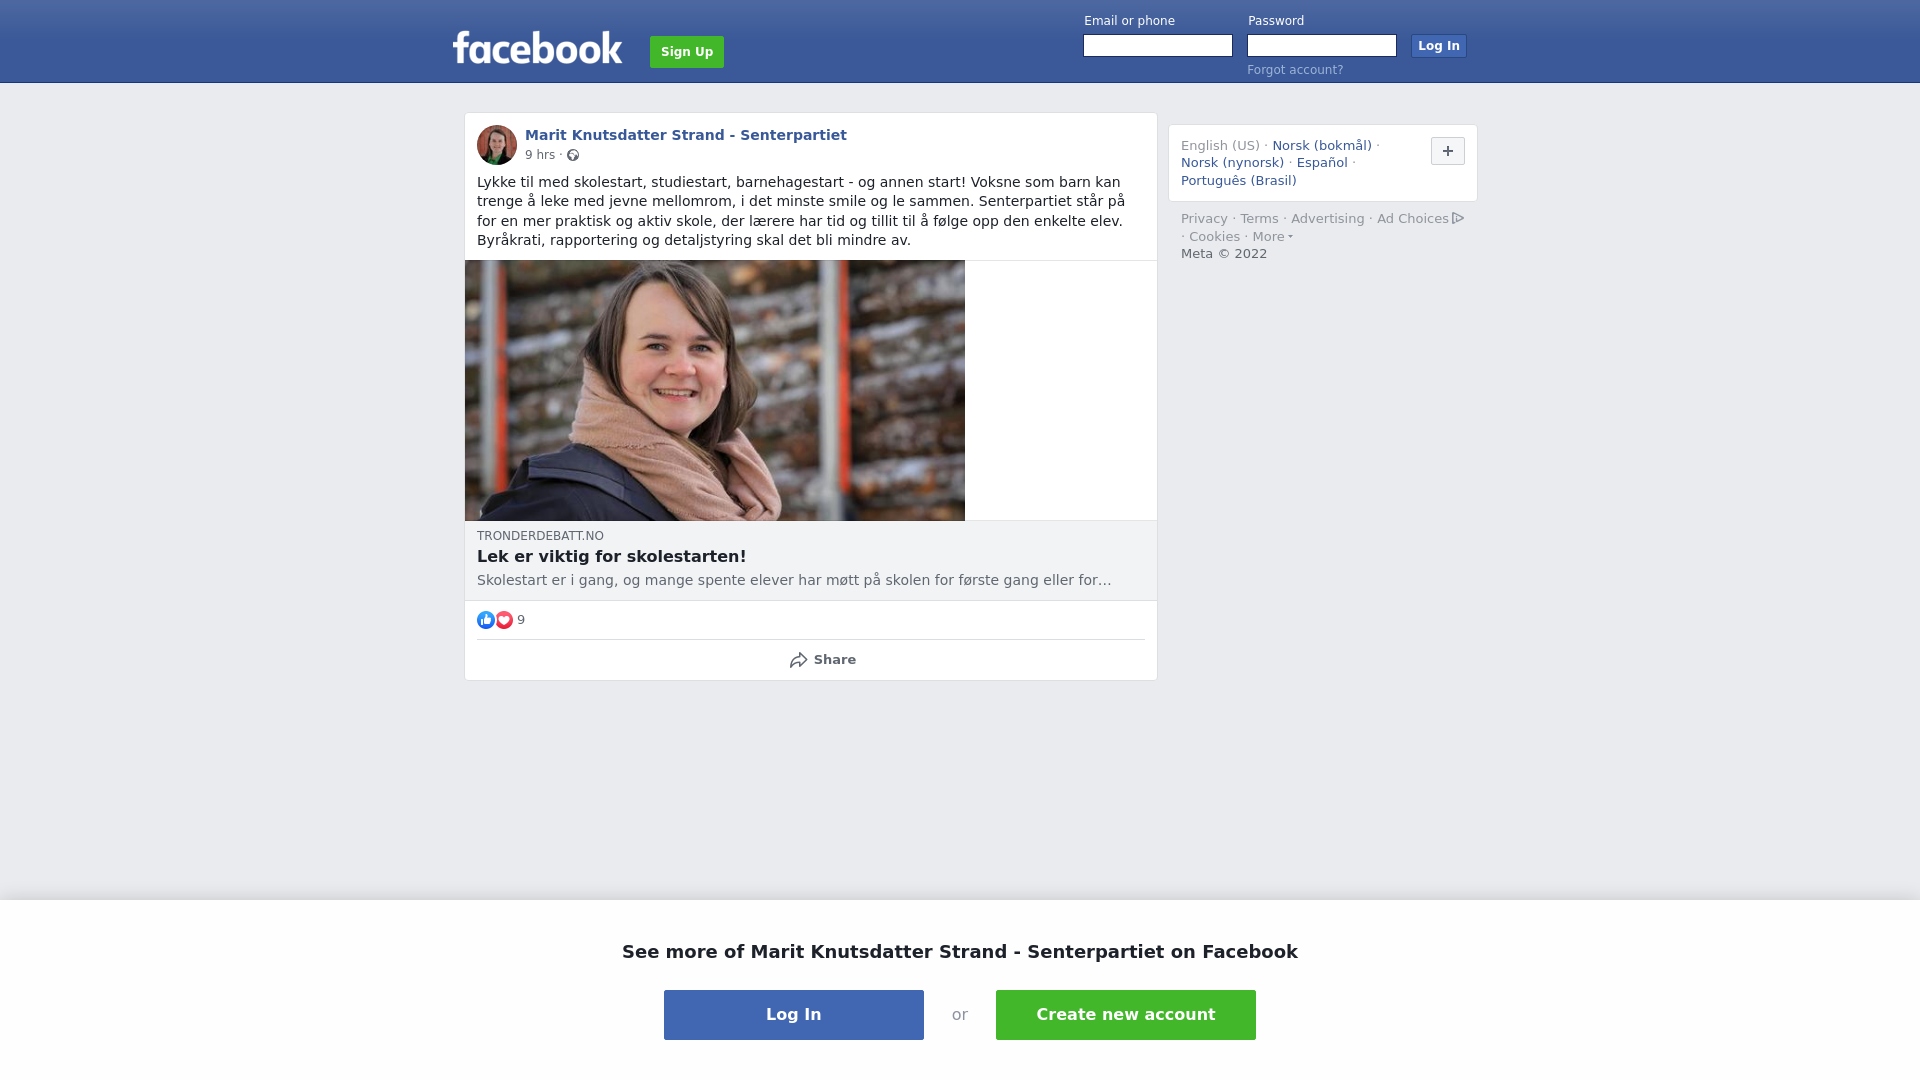Switch language to Español
Image resolution: width=1920 pixels, height=1080 pixels.
[1322, 163]
